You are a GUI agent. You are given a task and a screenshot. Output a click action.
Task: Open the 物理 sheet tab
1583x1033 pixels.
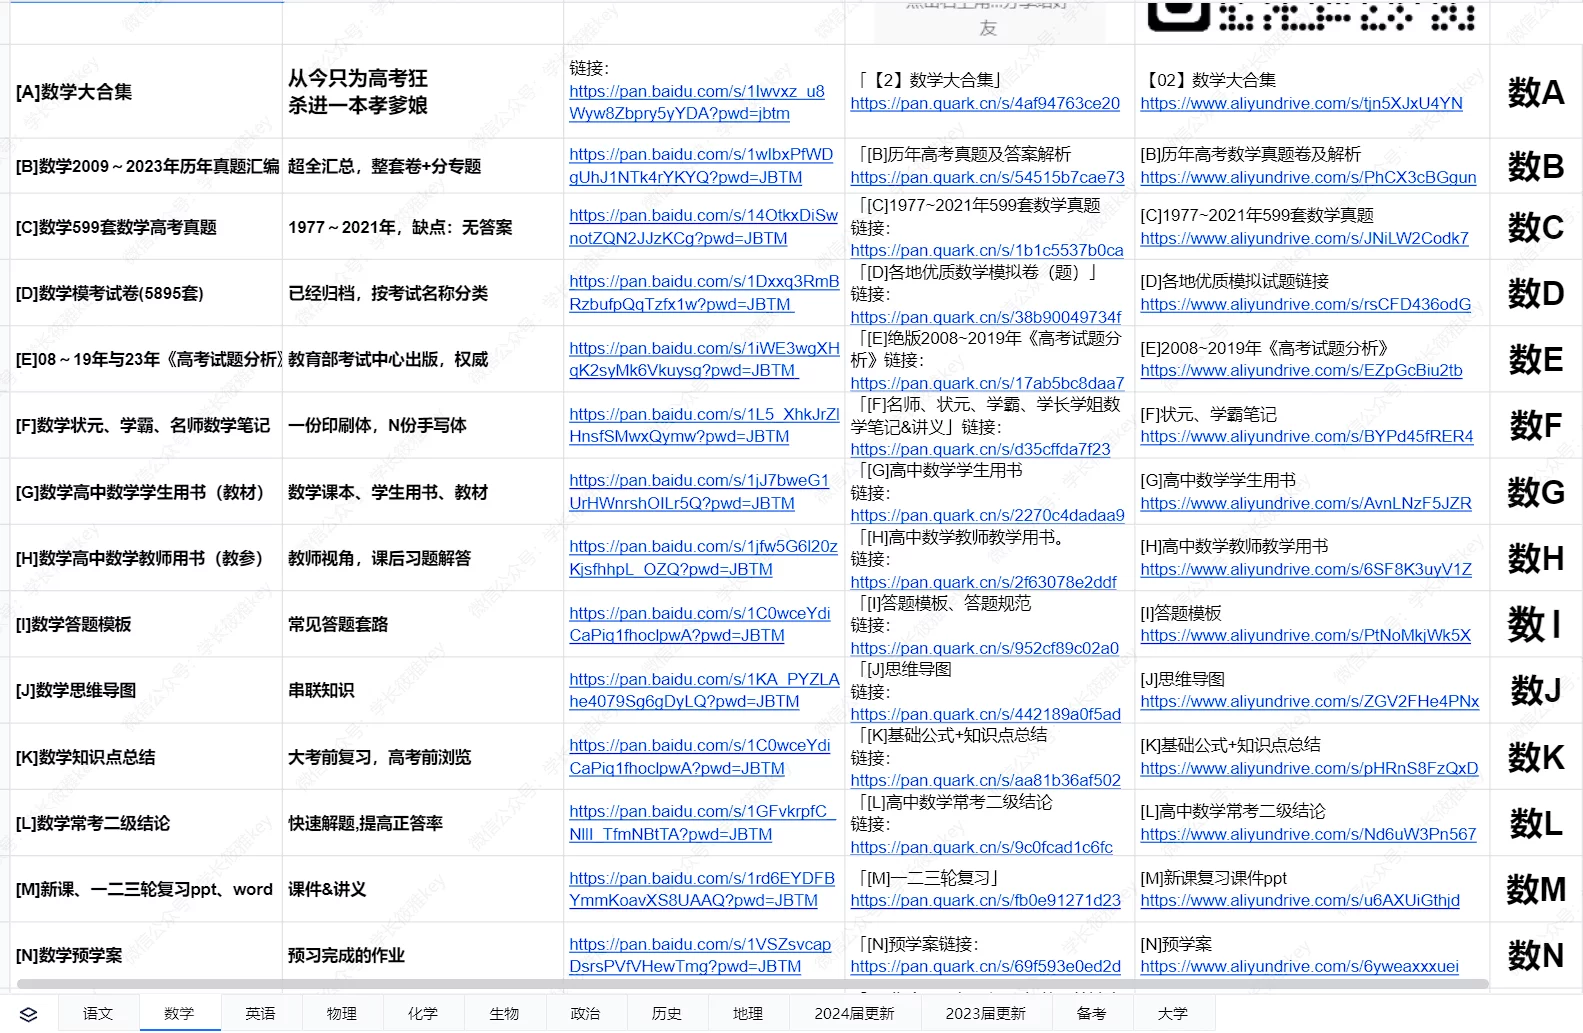(341, 1014)
